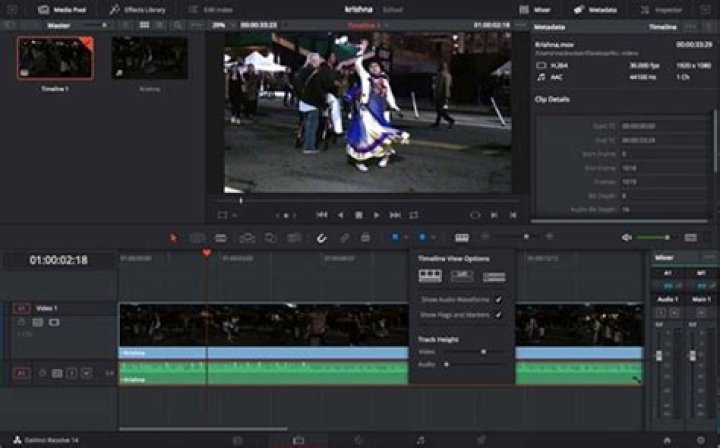Click the red playhead marker on ruler

(207, 252)
